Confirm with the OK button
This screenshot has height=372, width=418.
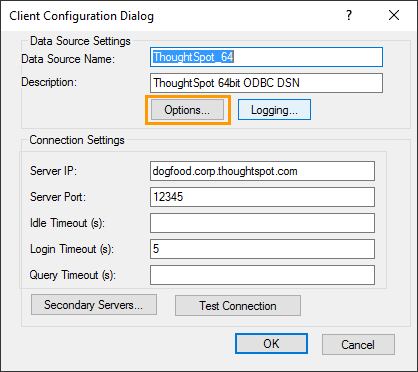pyautogui.click(x=271, y=344)
